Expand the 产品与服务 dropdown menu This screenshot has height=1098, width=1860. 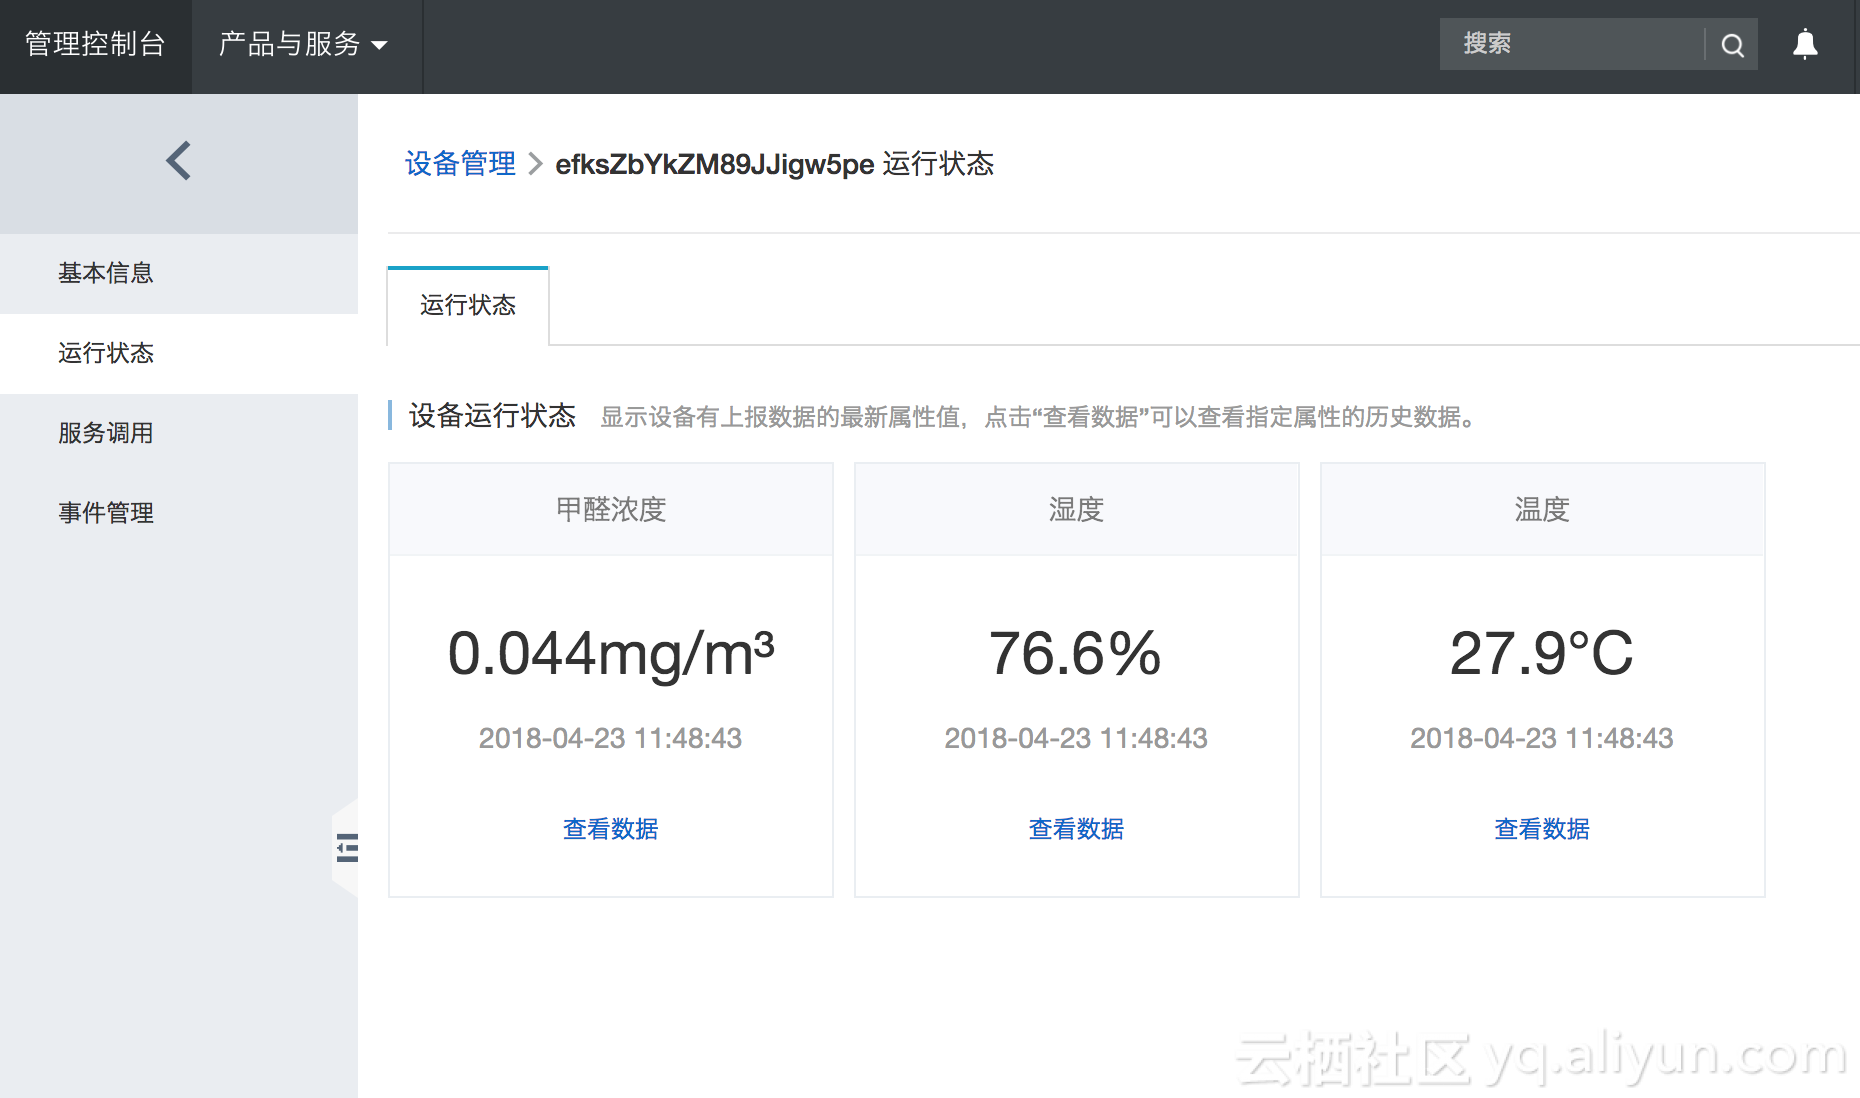303,44
